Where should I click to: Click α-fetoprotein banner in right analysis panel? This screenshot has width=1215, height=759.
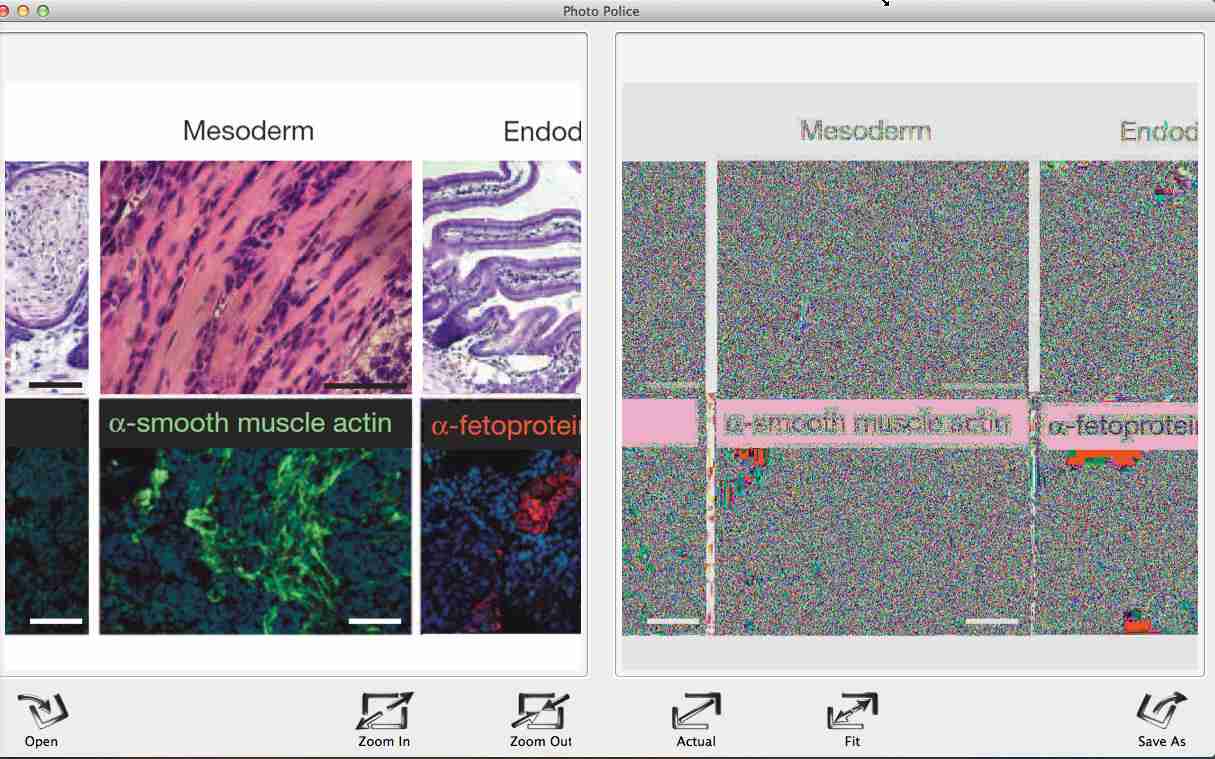pyautogui.click(x=1120, y=427)
